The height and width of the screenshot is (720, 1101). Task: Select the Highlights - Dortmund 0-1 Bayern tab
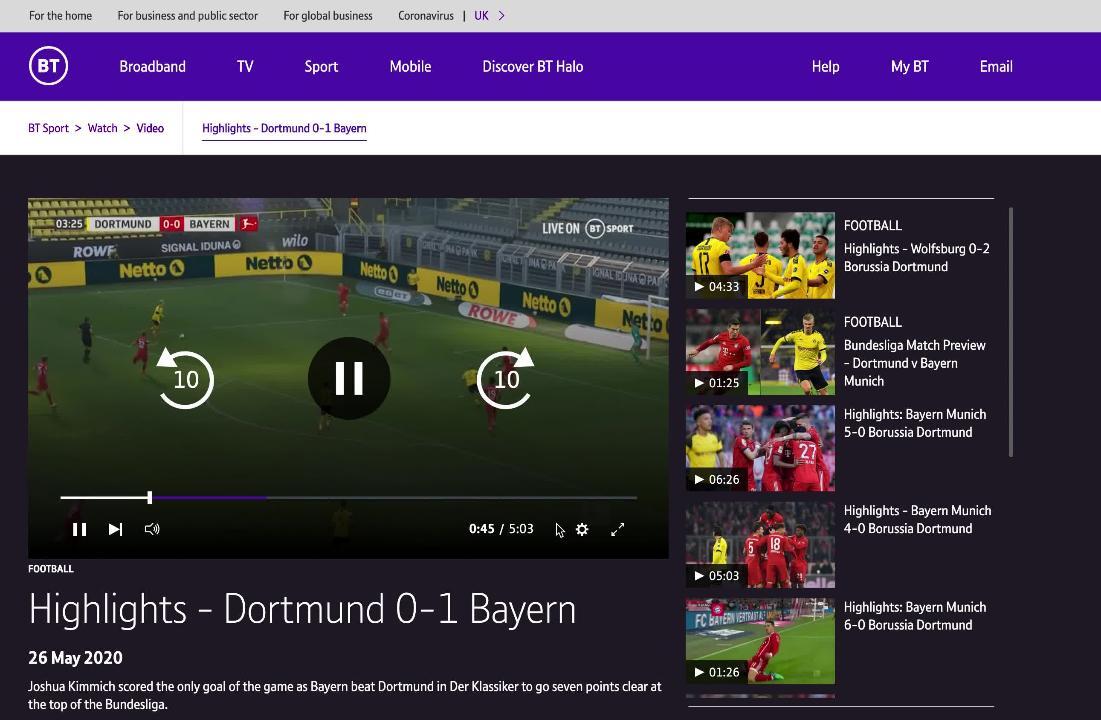coord(284,129)
